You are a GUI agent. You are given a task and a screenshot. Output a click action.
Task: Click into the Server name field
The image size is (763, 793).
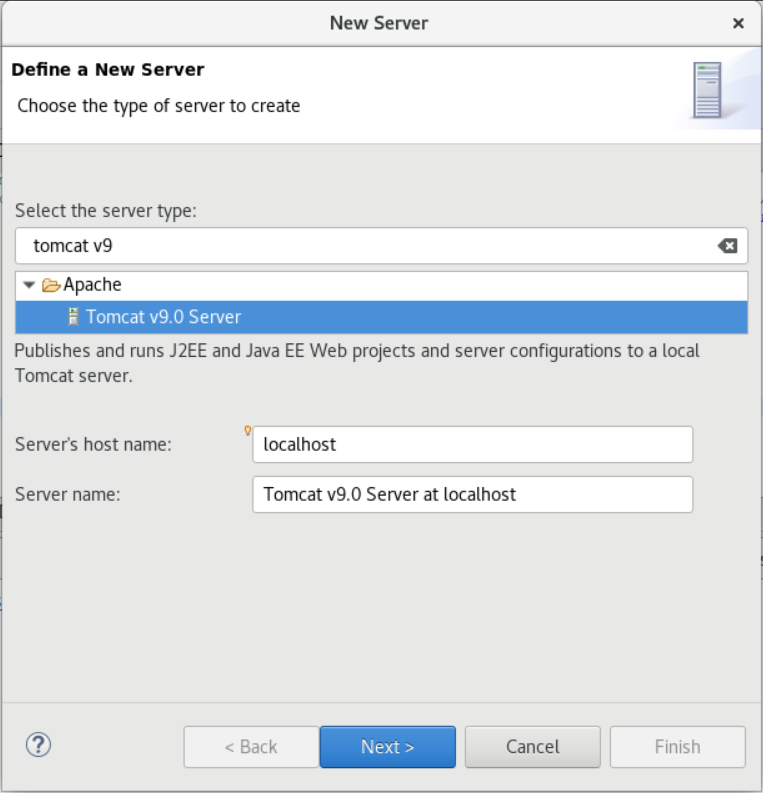472,494
